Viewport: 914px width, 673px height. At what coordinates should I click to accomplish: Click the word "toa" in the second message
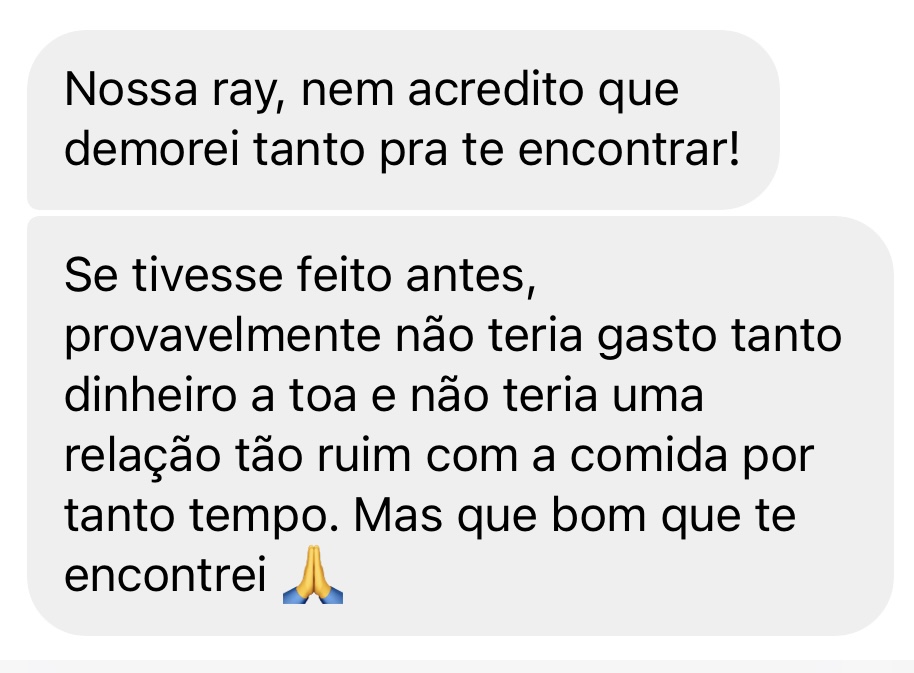click(322, 396)
